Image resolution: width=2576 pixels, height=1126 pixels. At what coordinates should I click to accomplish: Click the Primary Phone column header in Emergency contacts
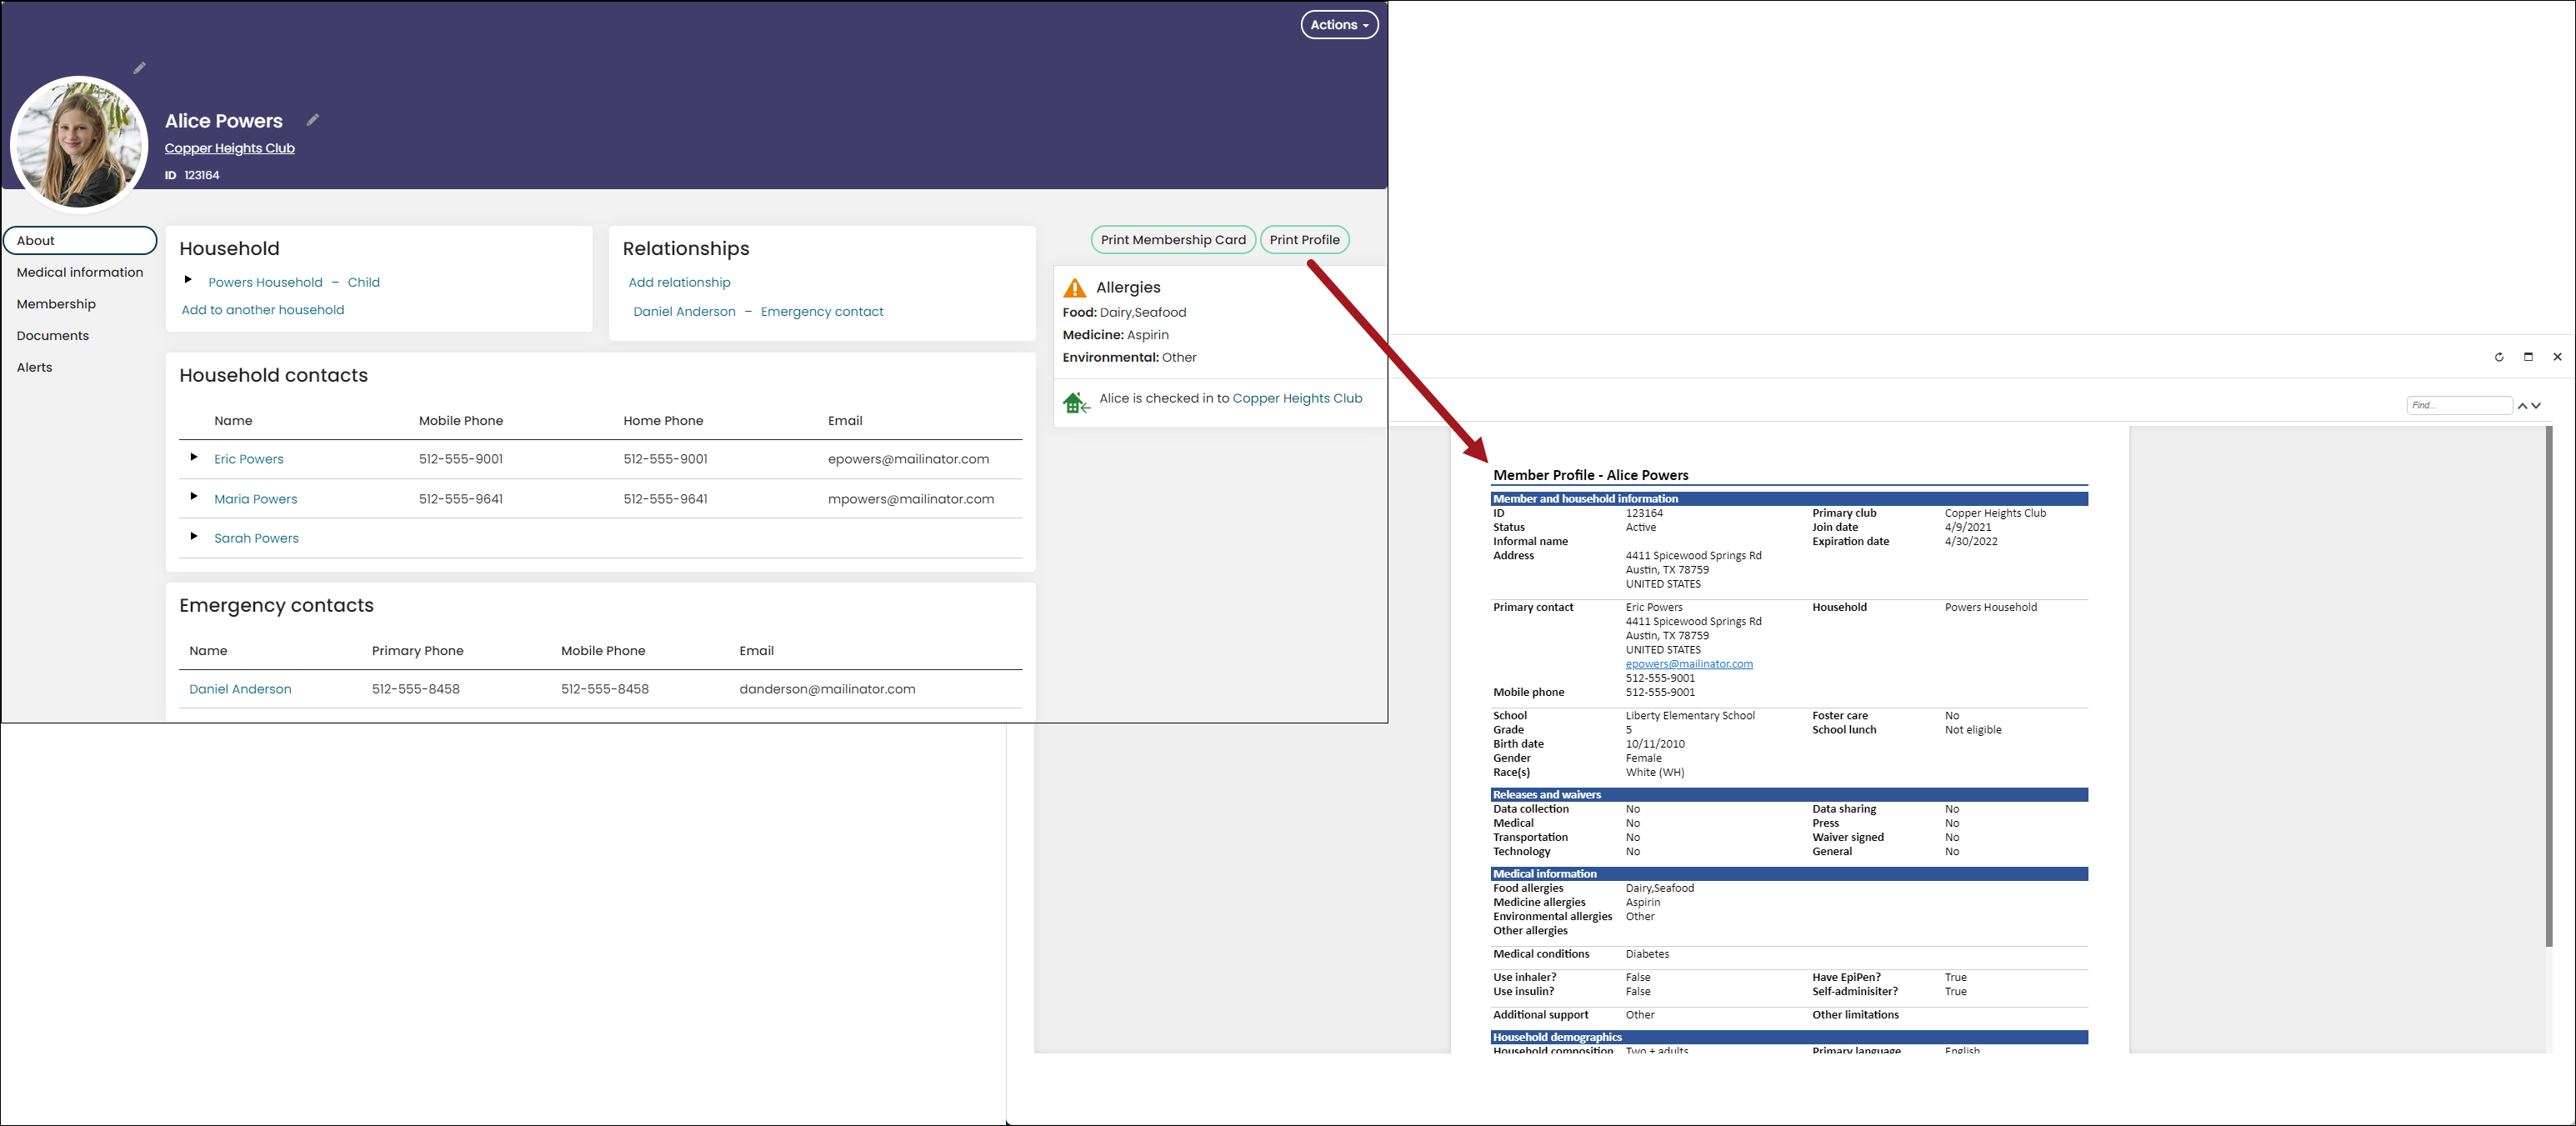(418, 651)
